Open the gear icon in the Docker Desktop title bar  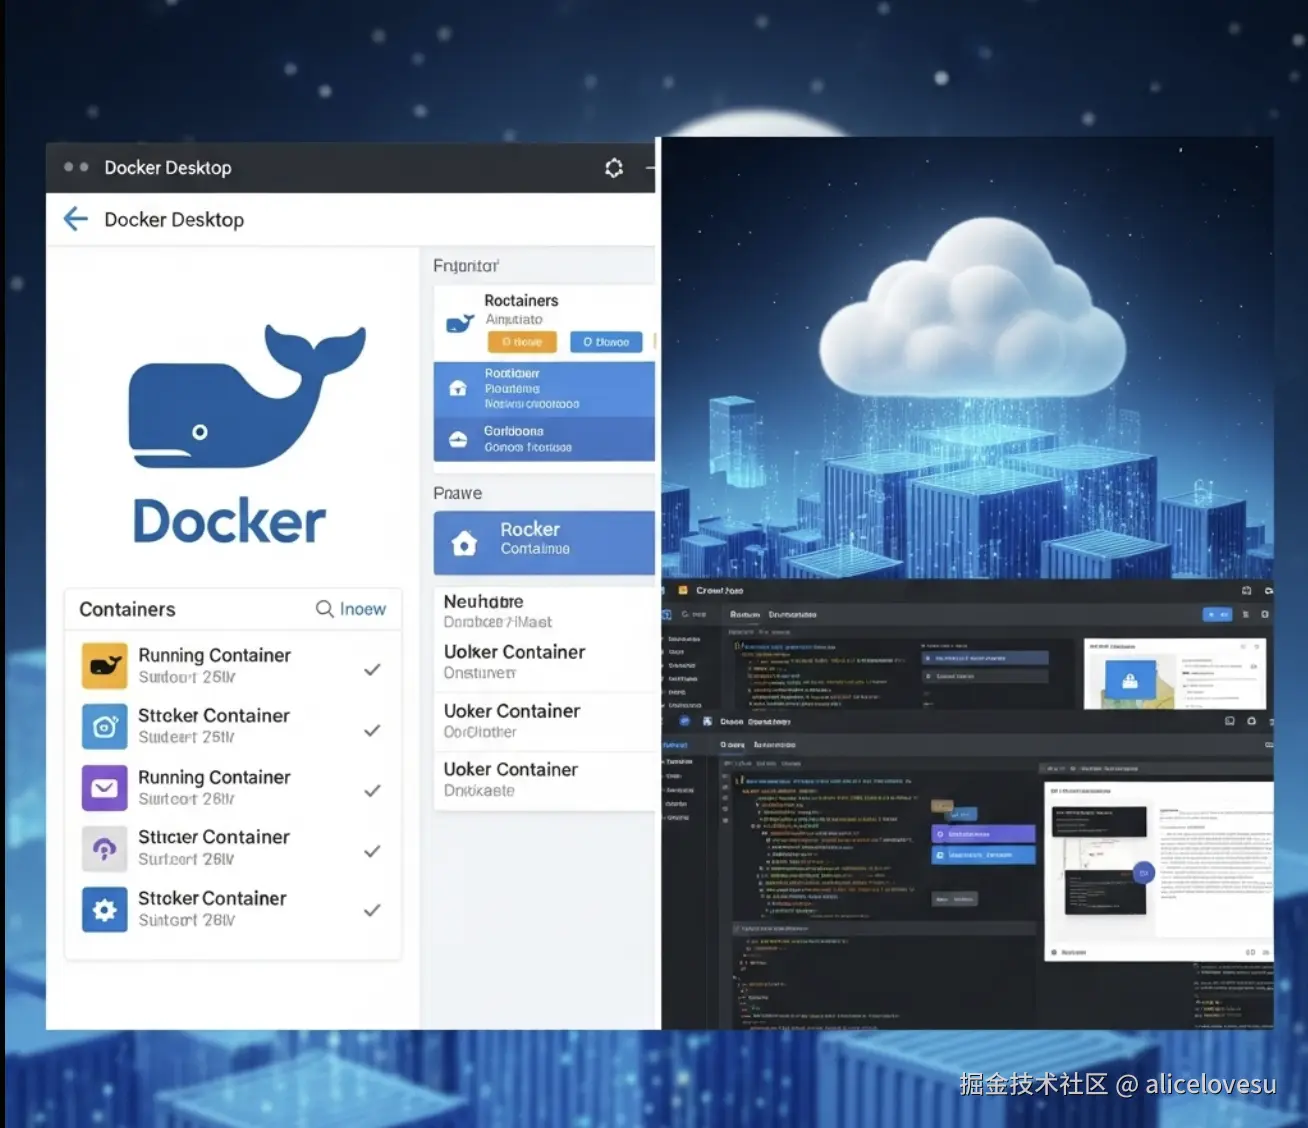[614, 168]
